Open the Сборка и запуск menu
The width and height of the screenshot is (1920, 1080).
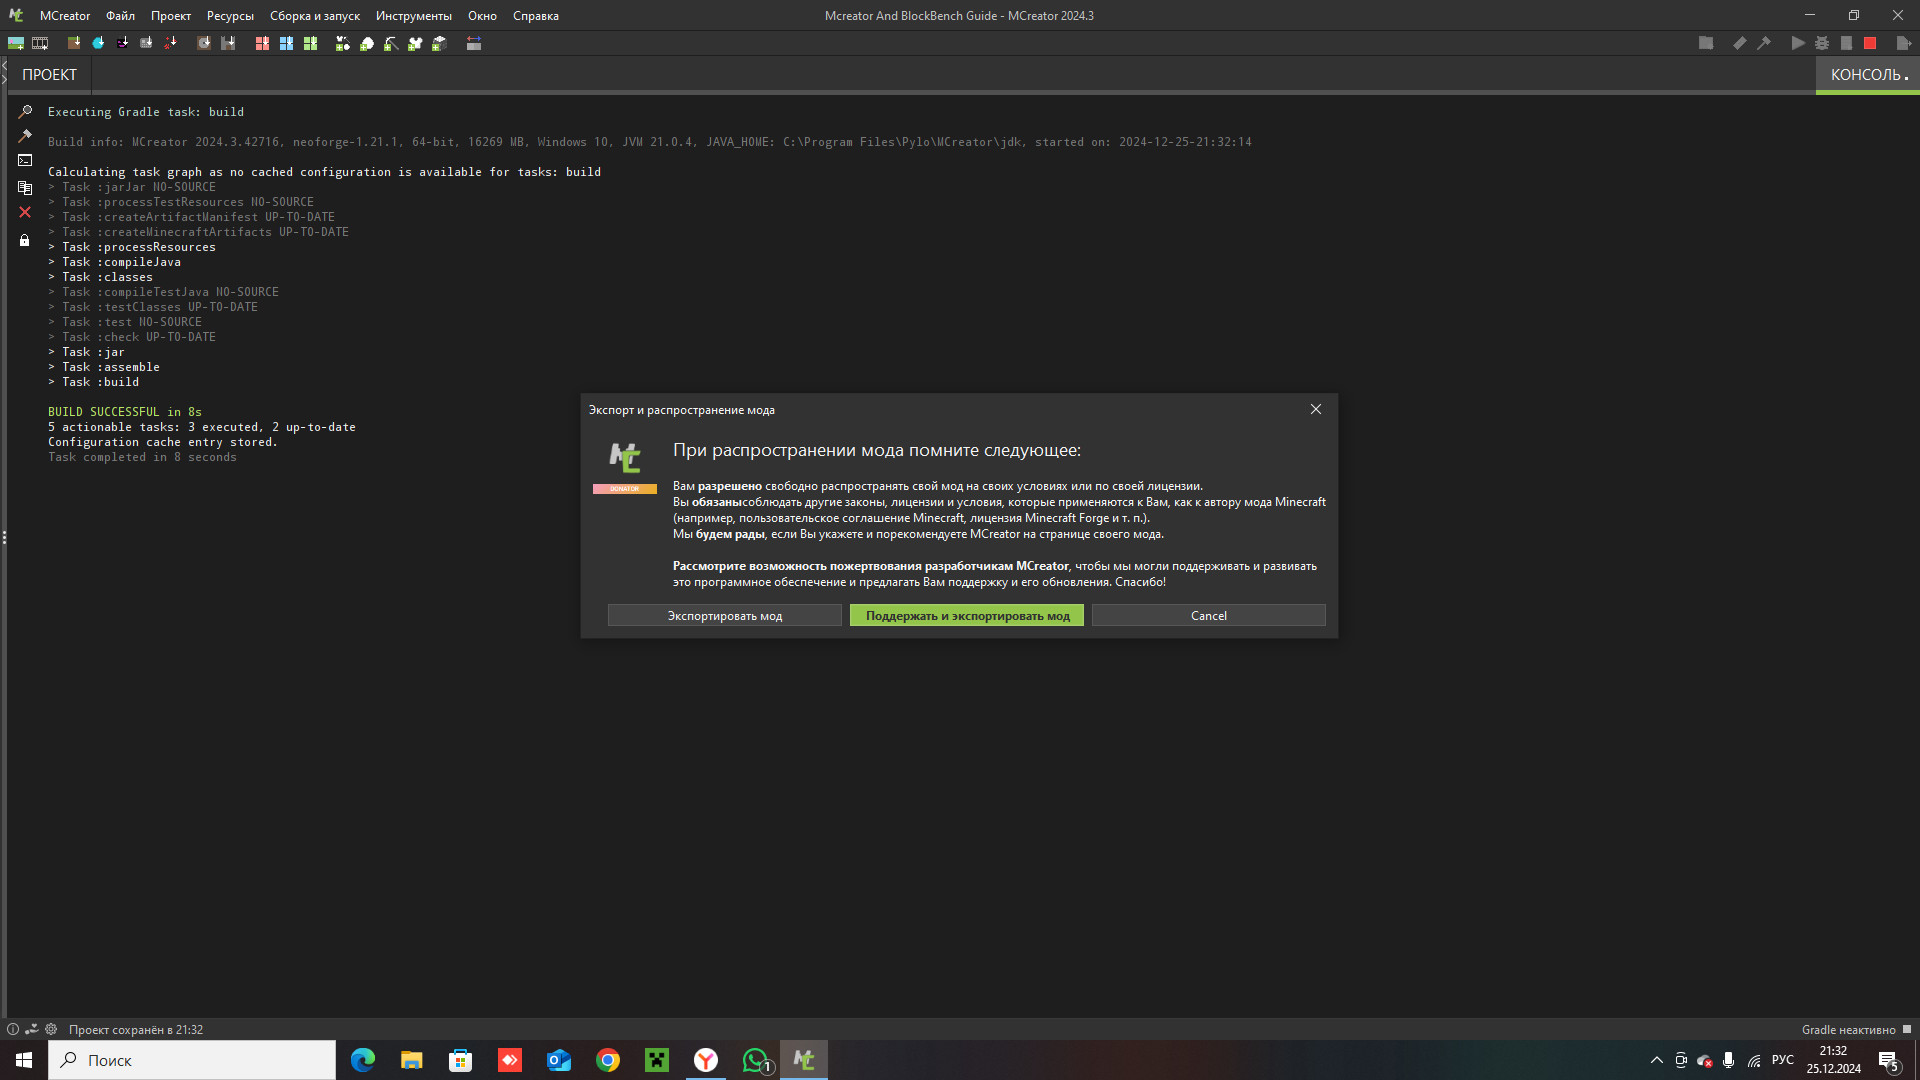(314, 16)
